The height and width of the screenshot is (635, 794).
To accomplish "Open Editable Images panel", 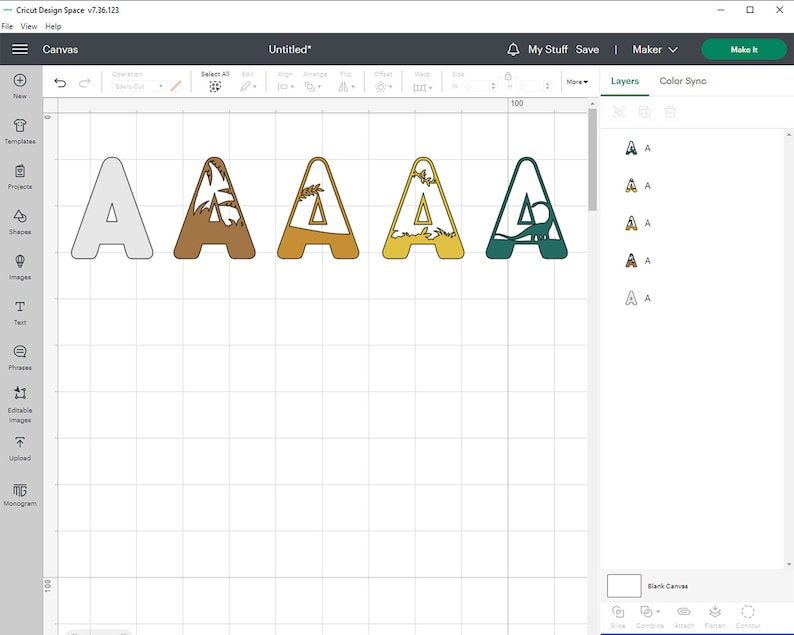I will click(x=20, y=405).
